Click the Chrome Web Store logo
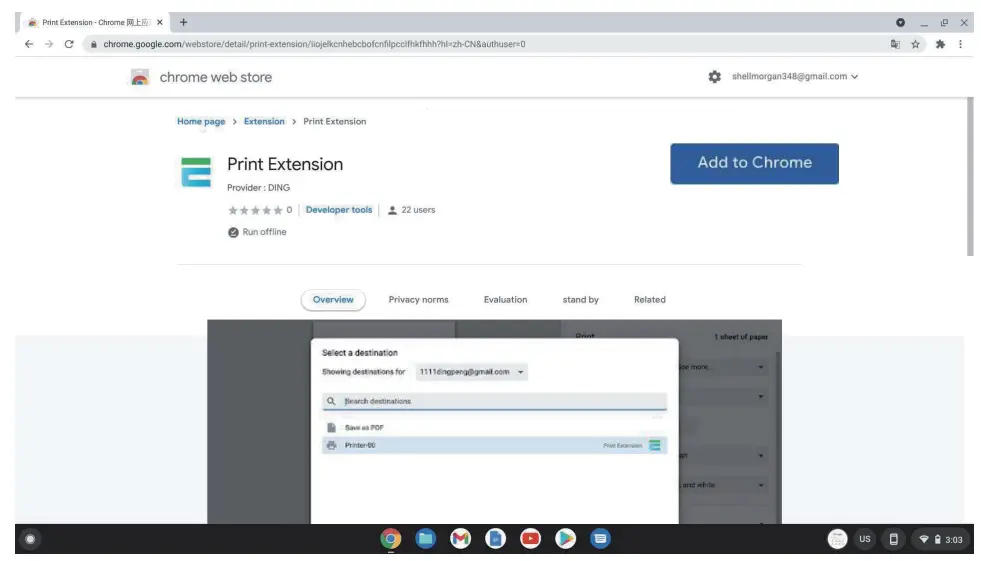 pos(140,77)
